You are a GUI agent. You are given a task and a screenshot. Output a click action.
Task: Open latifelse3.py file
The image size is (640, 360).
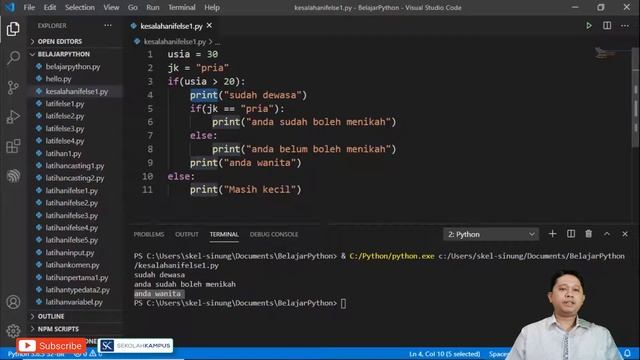point(64,129)
